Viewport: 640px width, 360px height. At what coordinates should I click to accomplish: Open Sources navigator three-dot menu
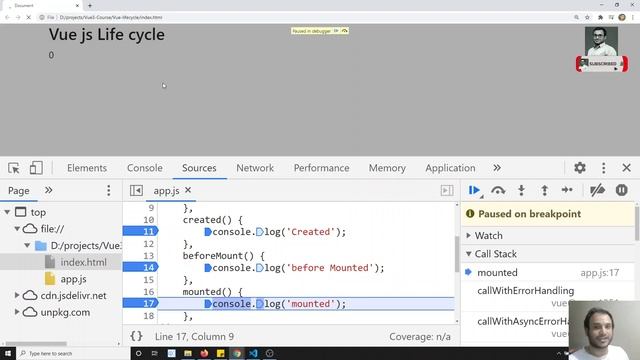(109, 191)
